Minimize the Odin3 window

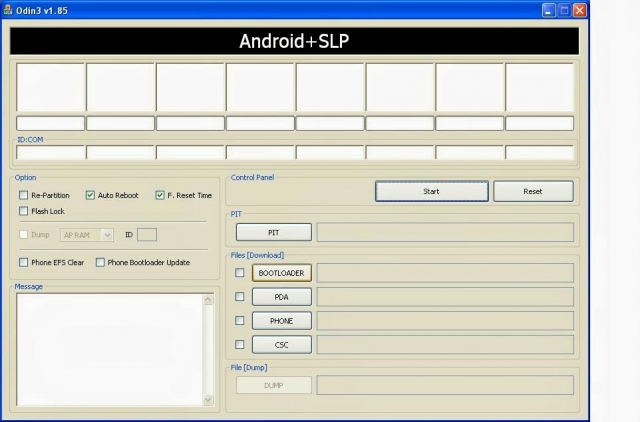549,9
